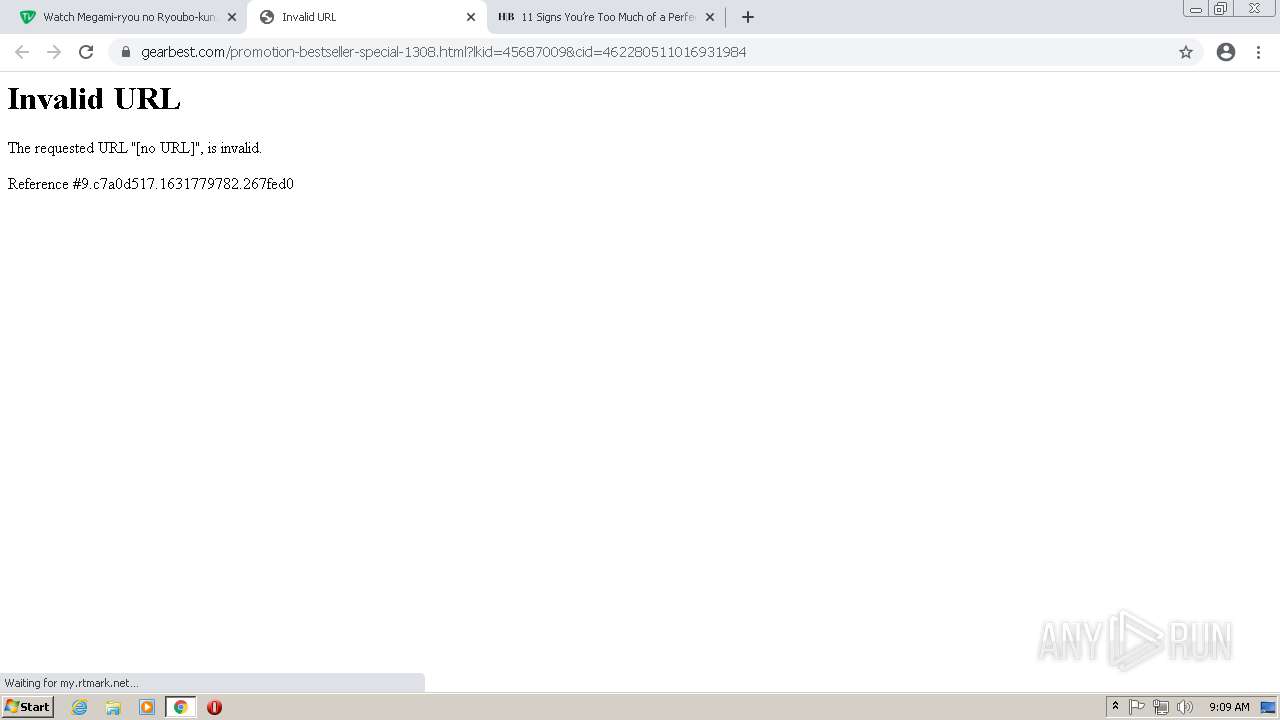The height and width of the screenshot is (720, 1280).
Task: Open the red antivirus taskbar icon
Action: pos(214,707)
